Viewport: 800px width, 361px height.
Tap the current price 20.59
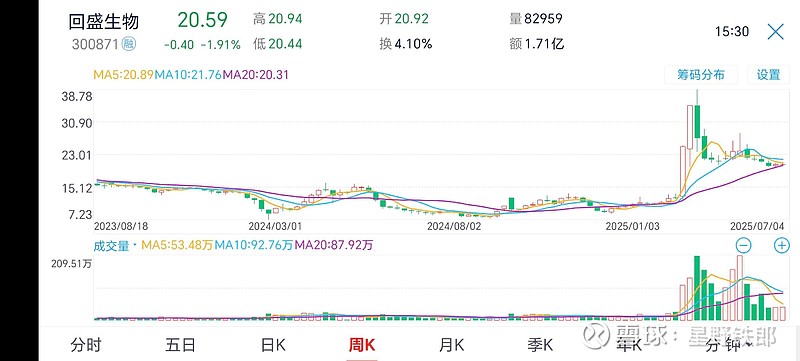[x=203, y=20]
